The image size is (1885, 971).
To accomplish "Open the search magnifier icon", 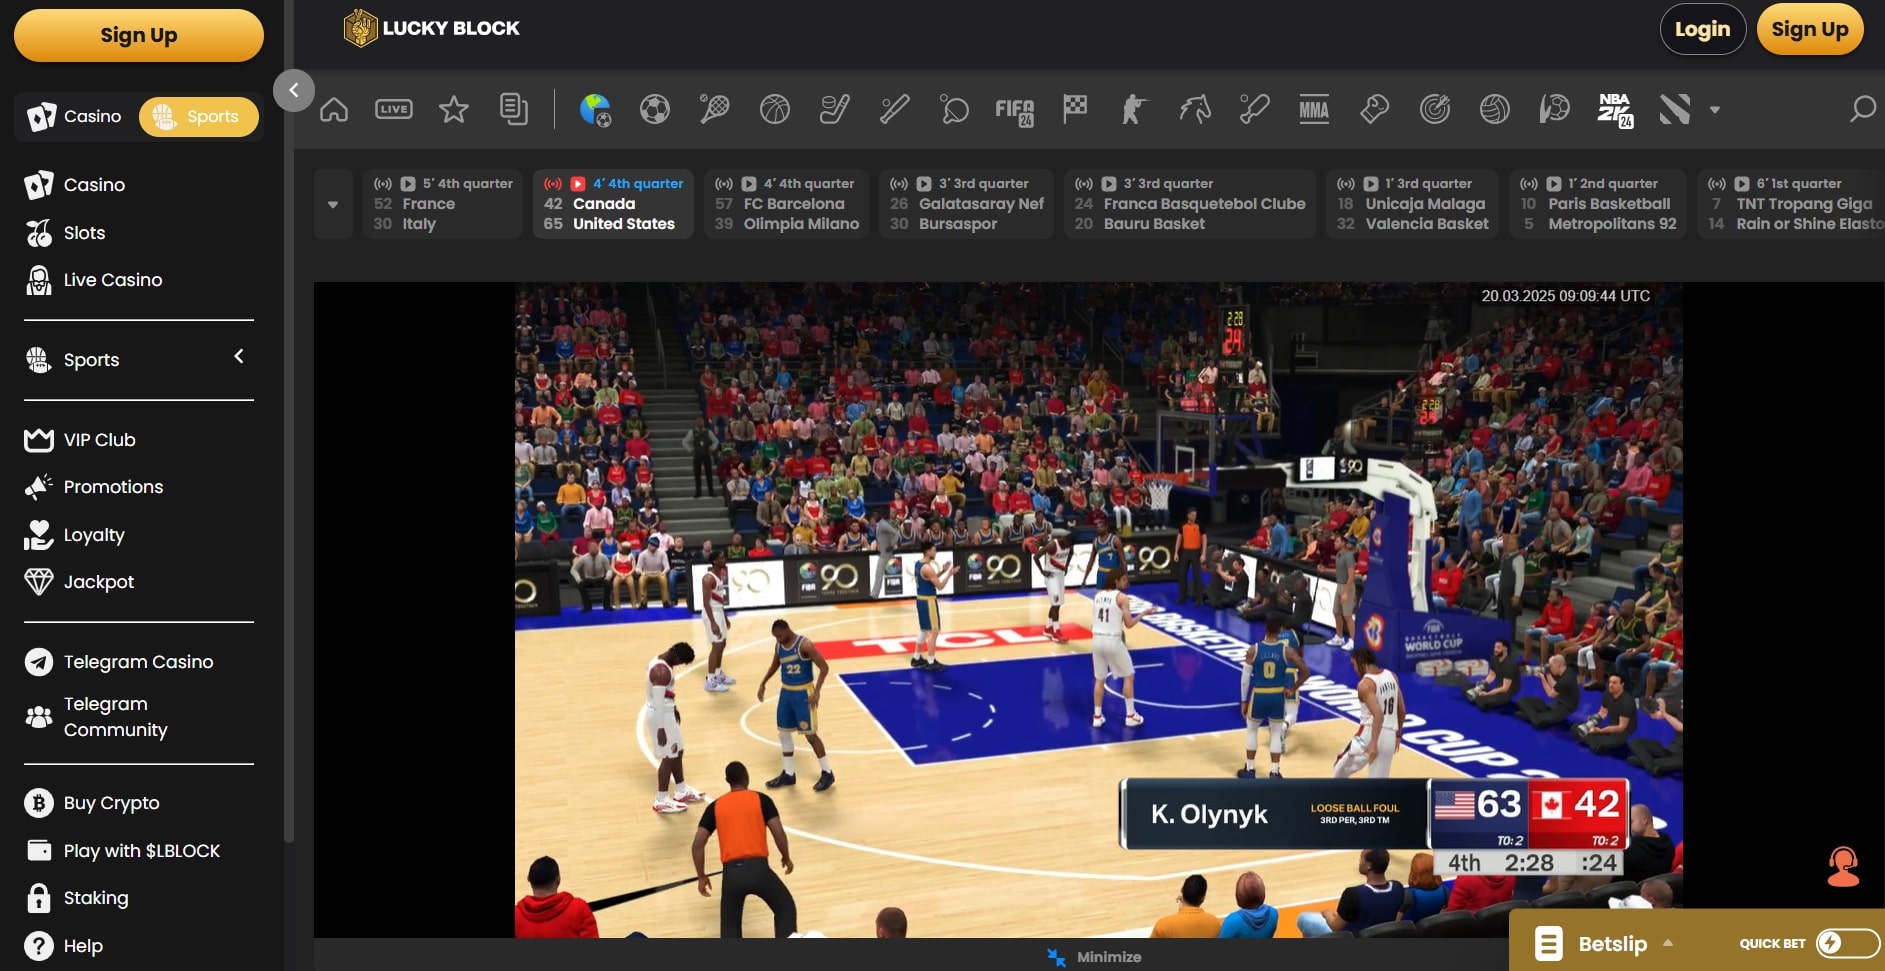I will click(x=1862, y=109).
